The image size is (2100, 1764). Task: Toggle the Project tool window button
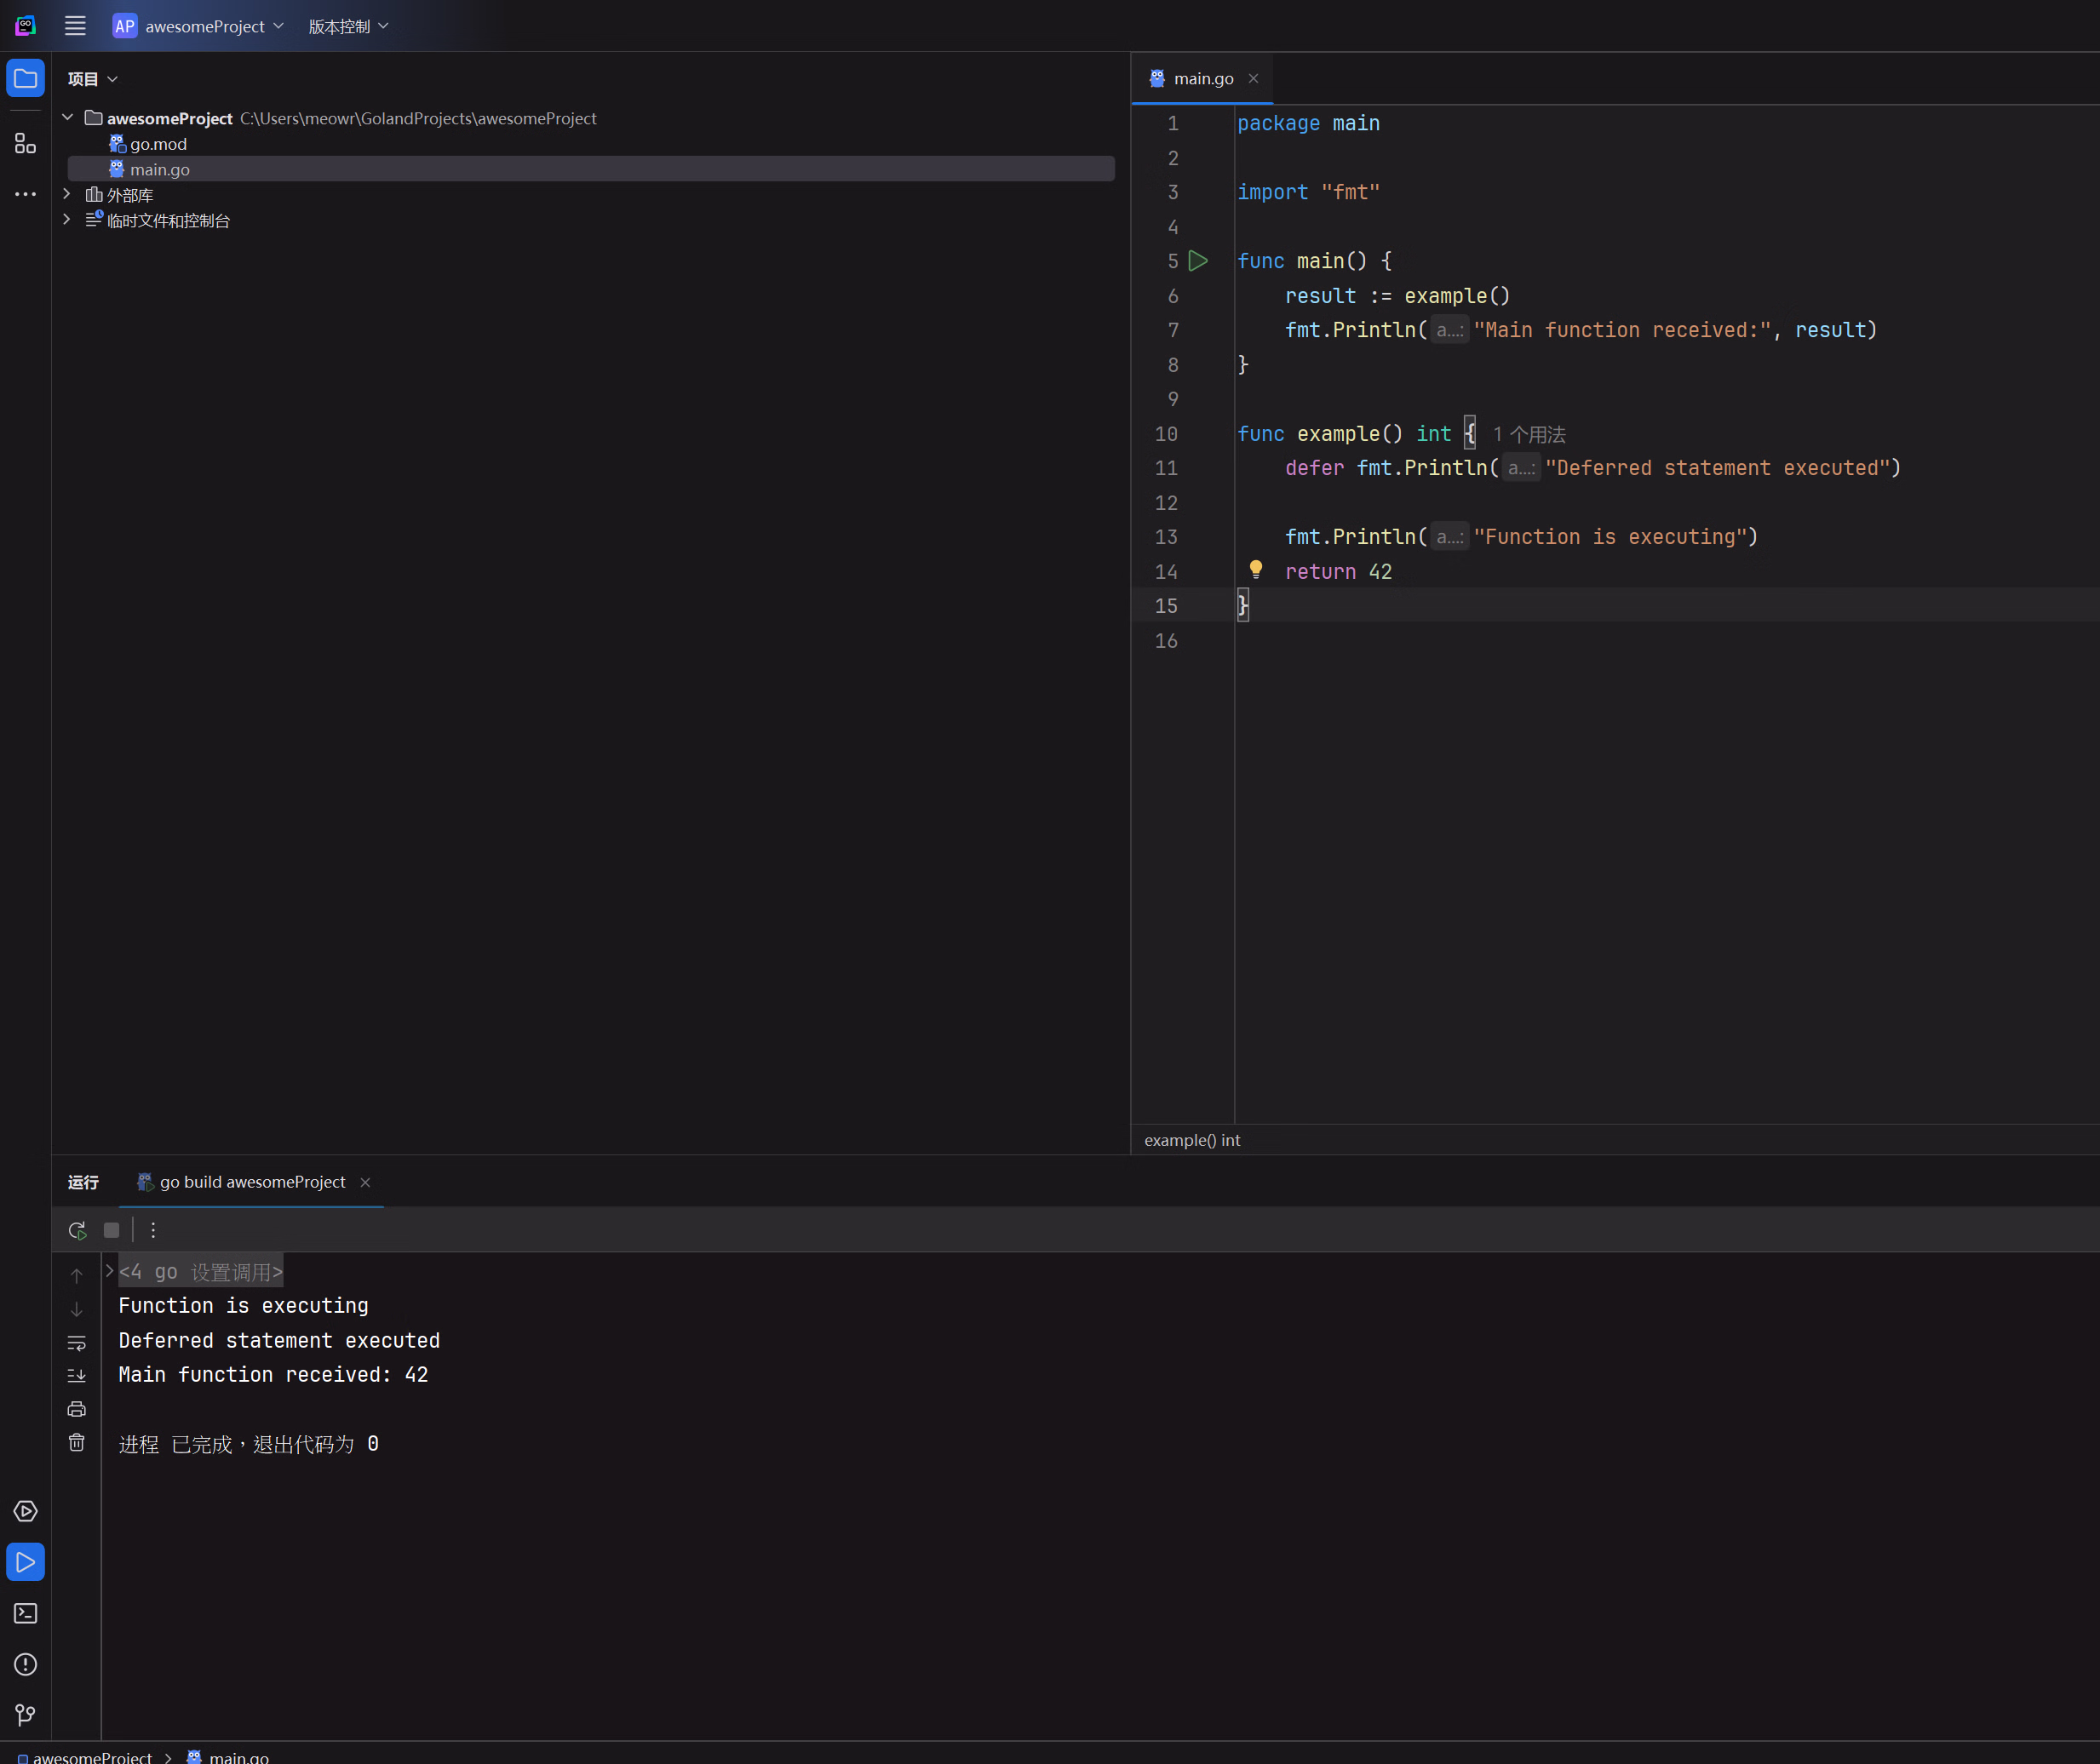pyautogui.click(x=25, y=78)
